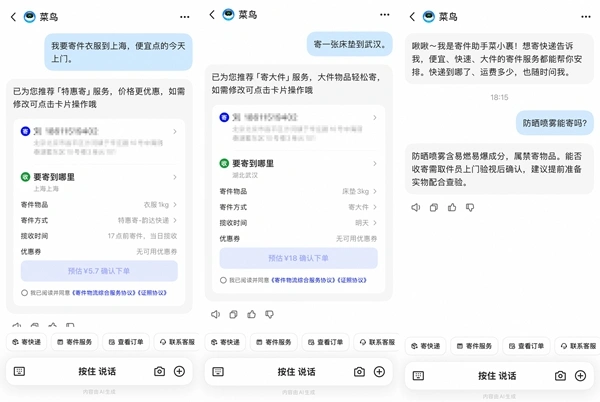Play the 防晒喷雾 answer aloud with the speaker icon
Screen dimensions: 600x402
(x=416, y=207)
